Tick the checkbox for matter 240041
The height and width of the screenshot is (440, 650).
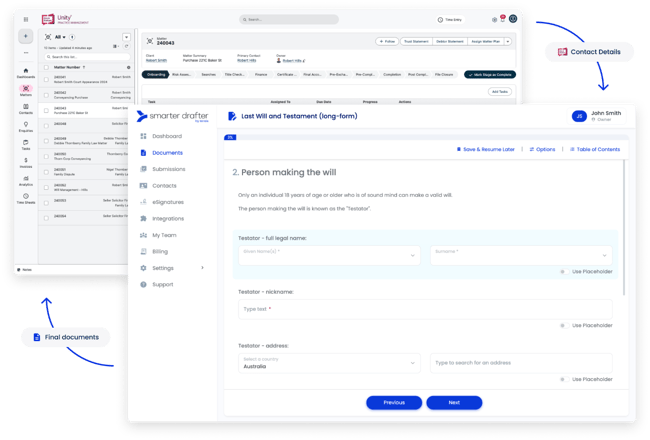point(46,78)
